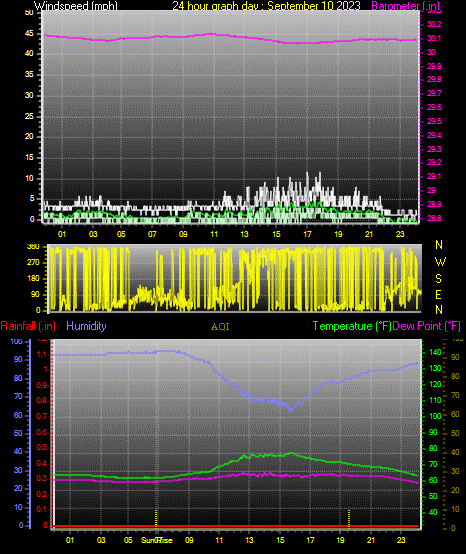Viewport: 466px width, 554px height.
Task: Select the 25 value on the windspeed axis
Action: tap(29, 116)
